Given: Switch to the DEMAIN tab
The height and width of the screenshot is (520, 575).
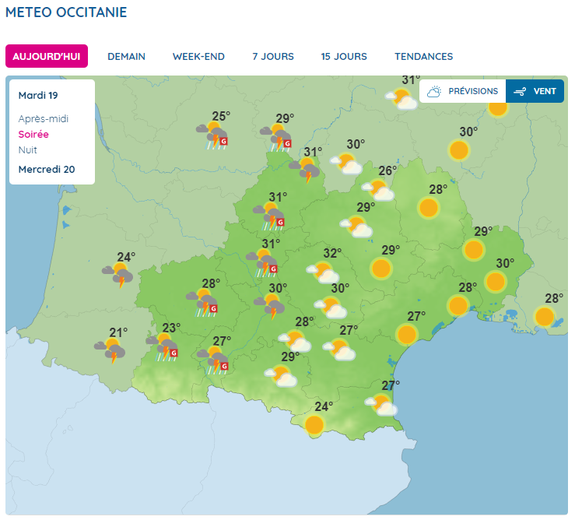Looking at the screenshot, I should (127, 56).
